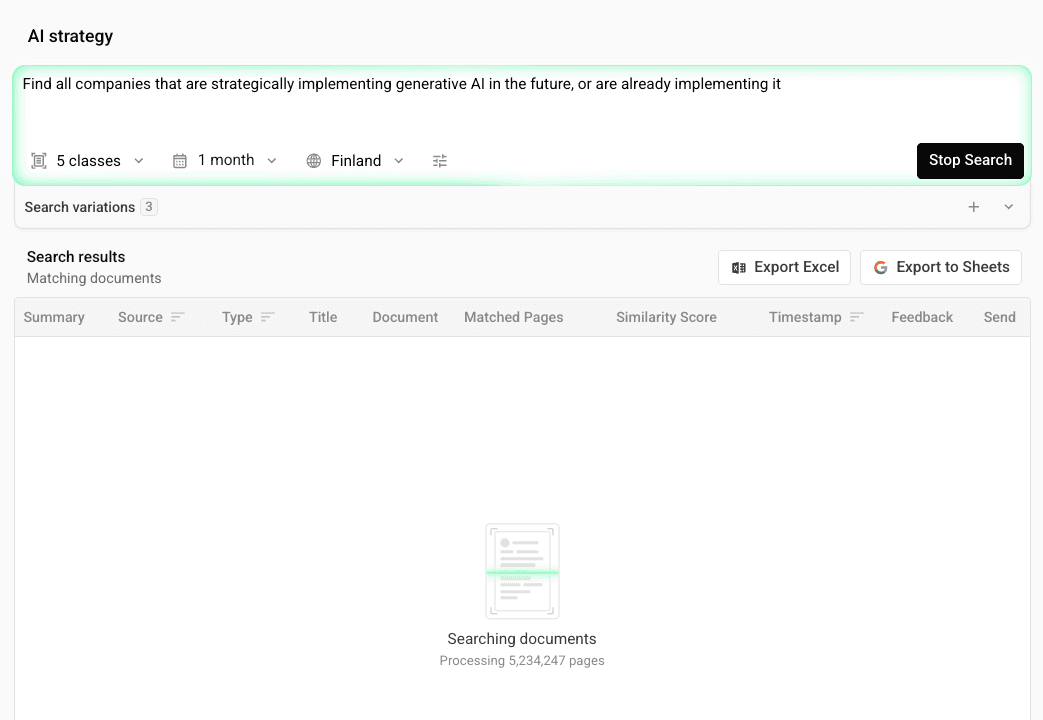
Task: Sort by the Source column filter icon
Action: pyautogui.click(x=178, y=317)
